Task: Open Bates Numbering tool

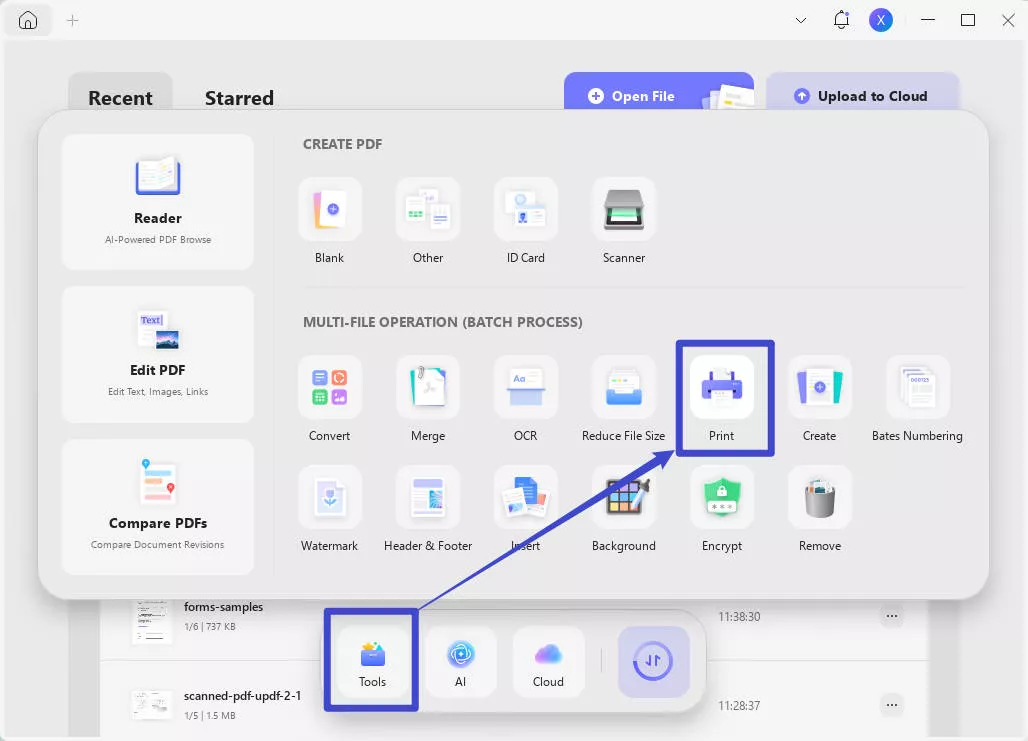Action: [917, 388]
